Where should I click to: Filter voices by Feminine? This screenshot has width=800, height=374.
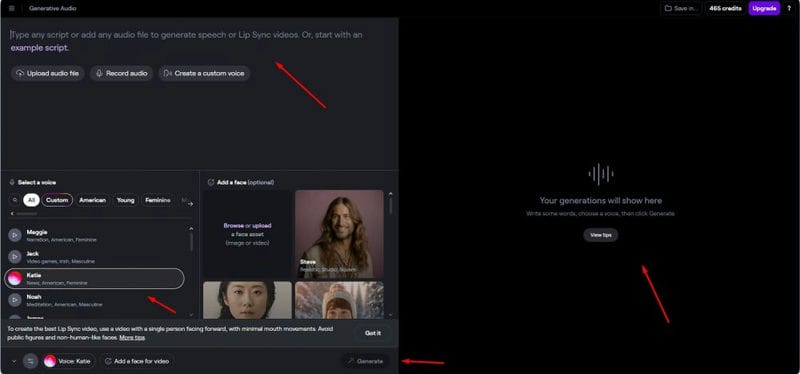tap(158, 201)
